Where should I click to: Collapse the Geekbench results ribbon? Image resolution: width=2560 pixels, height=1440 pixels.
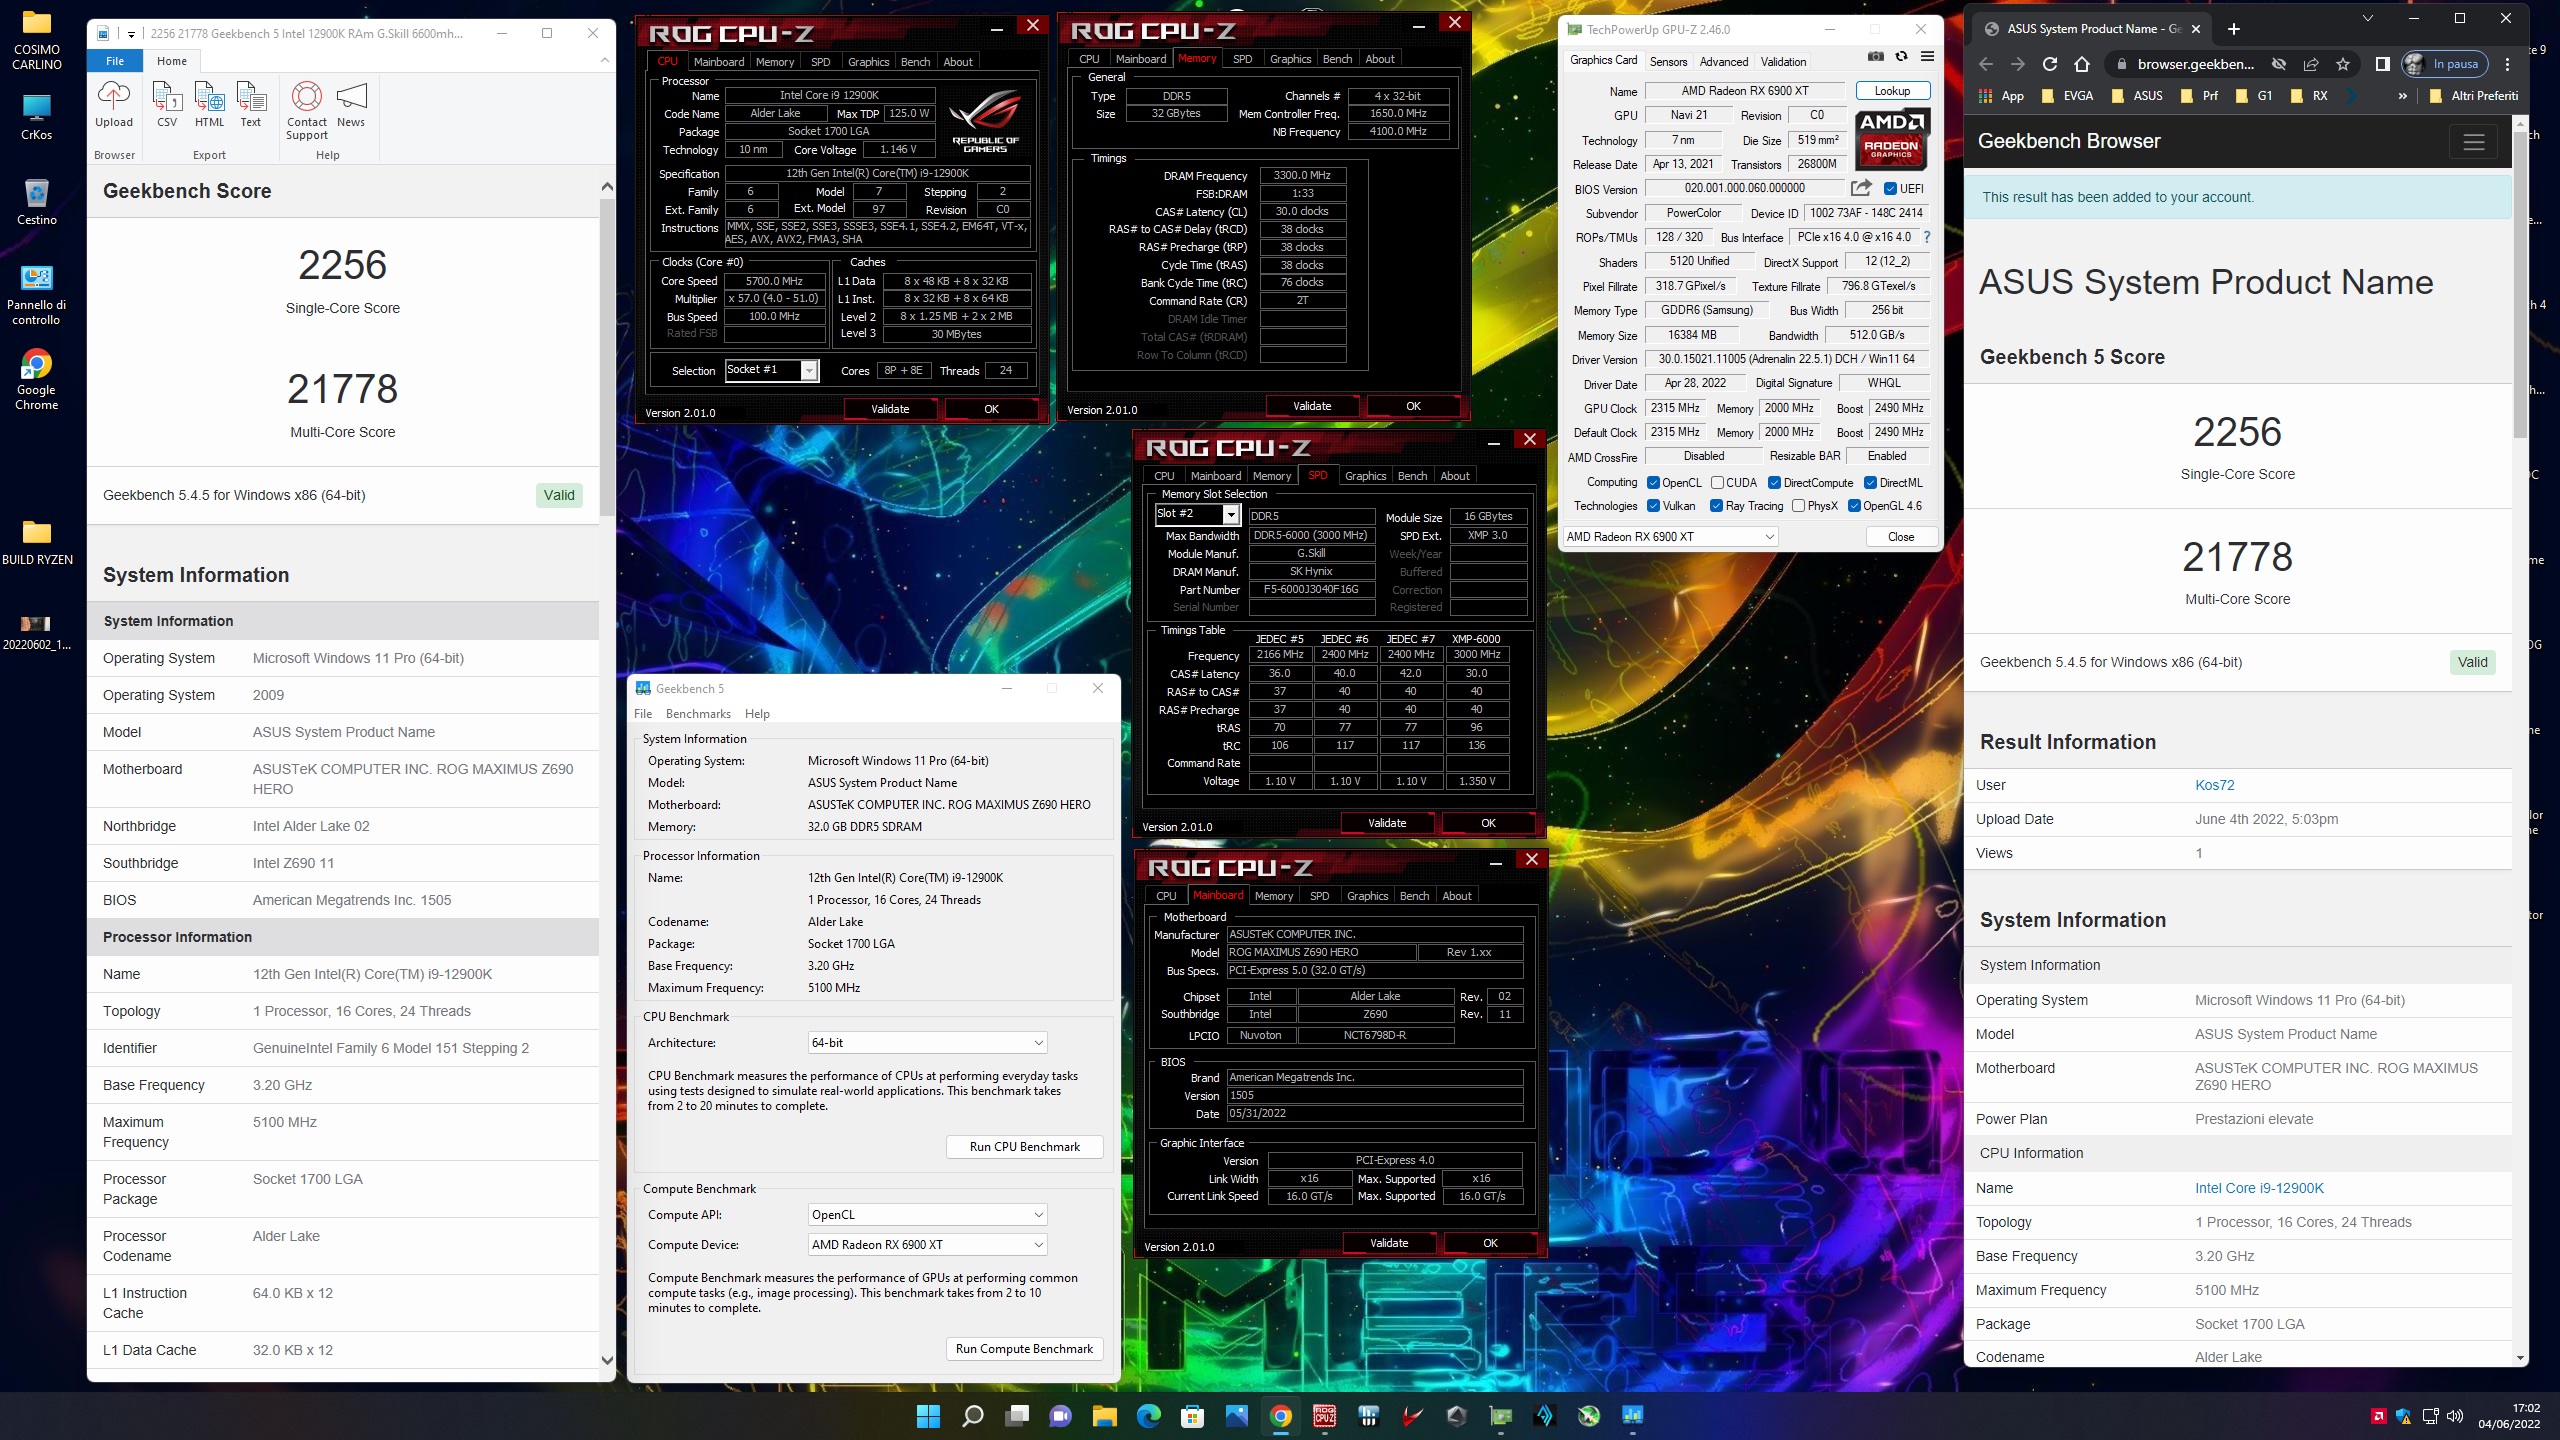point(604,61)
